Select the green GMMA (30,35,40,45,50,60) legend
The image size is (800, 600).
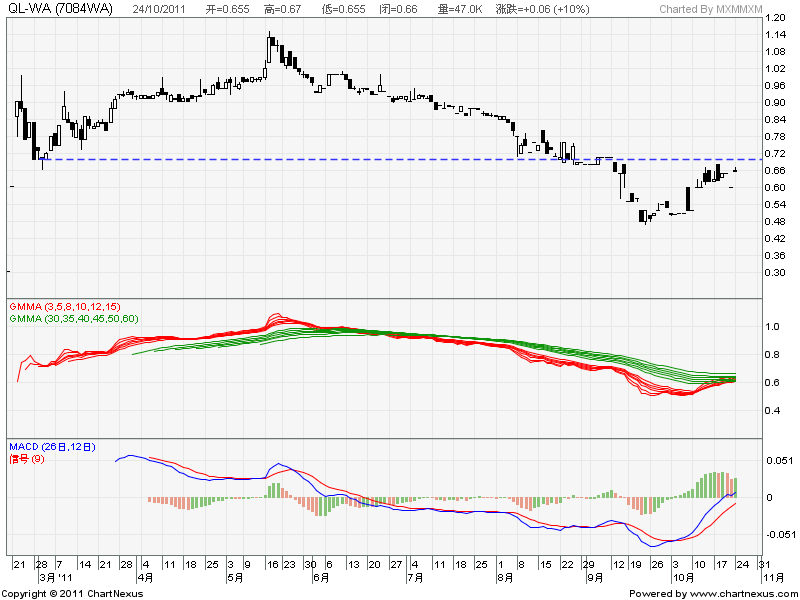pos(73,318)
